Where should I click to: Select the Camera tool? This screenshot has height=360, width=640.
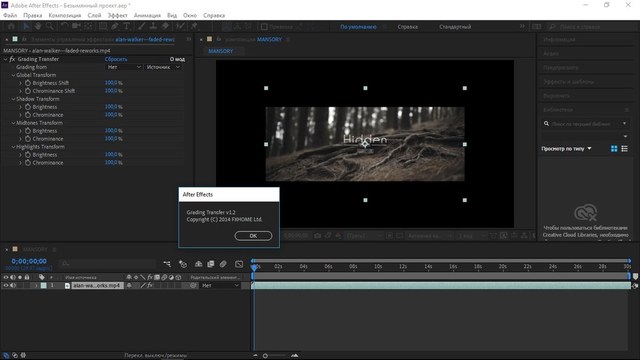pos(76,27)
